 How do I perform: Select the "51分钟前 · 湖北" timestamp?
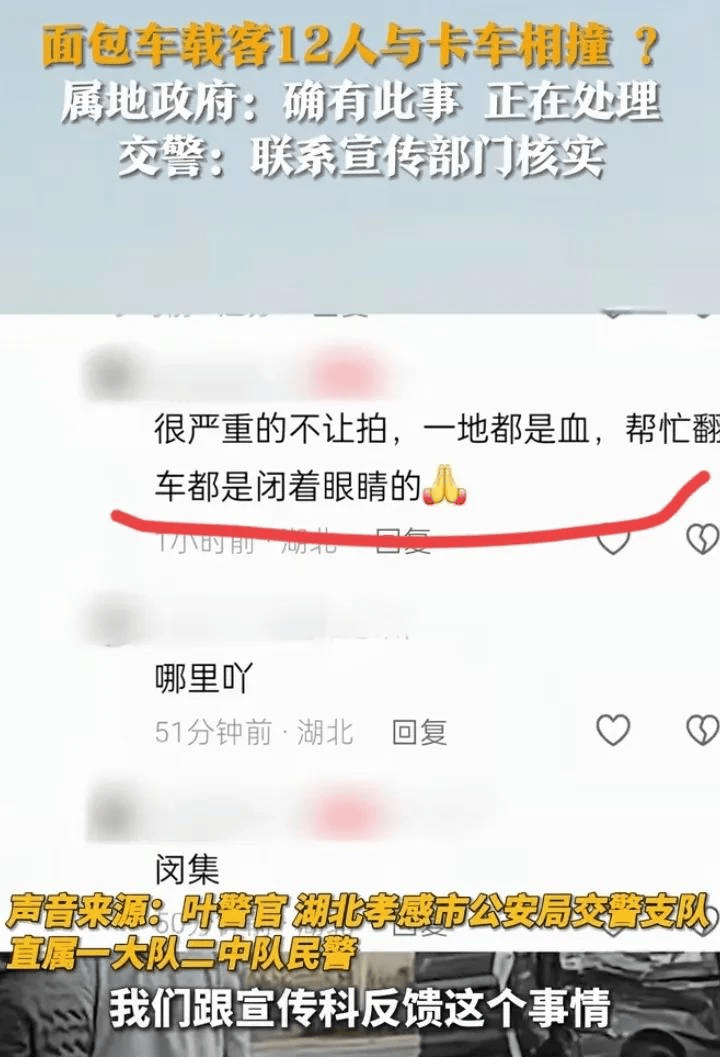(253, 733)
